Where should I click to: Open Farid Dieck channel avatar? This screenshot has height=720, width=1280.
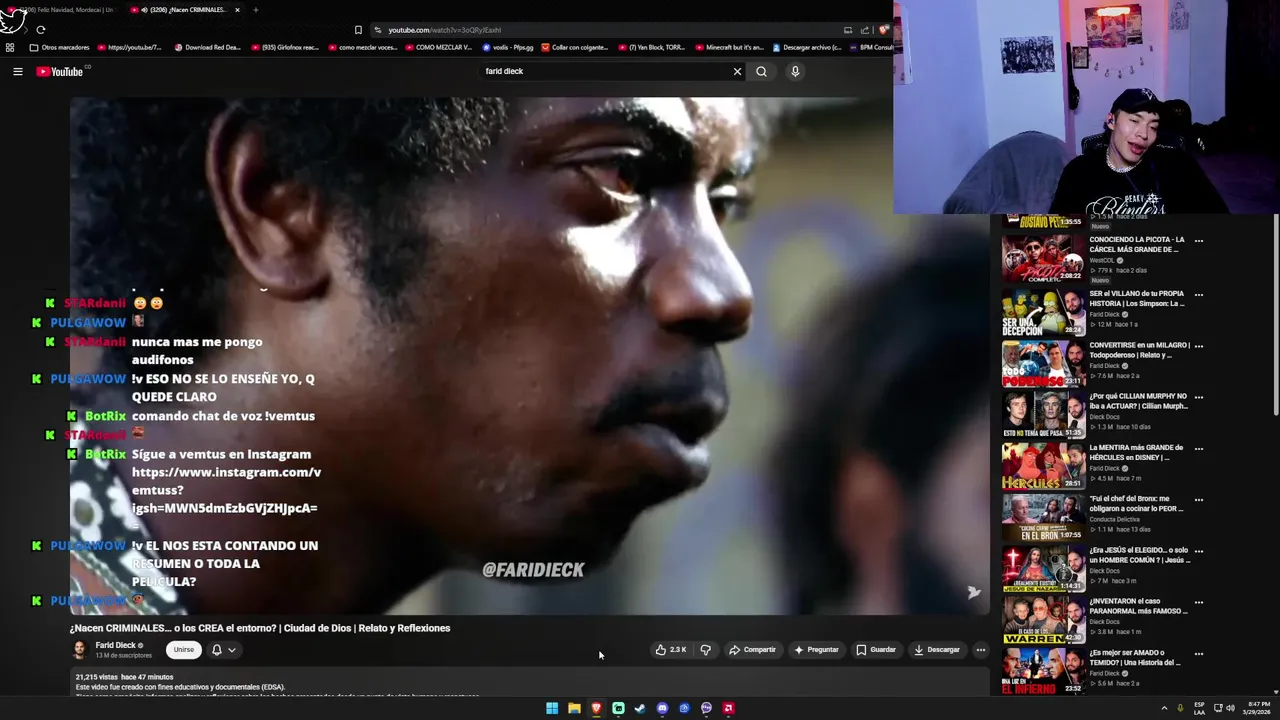(79, 650)
